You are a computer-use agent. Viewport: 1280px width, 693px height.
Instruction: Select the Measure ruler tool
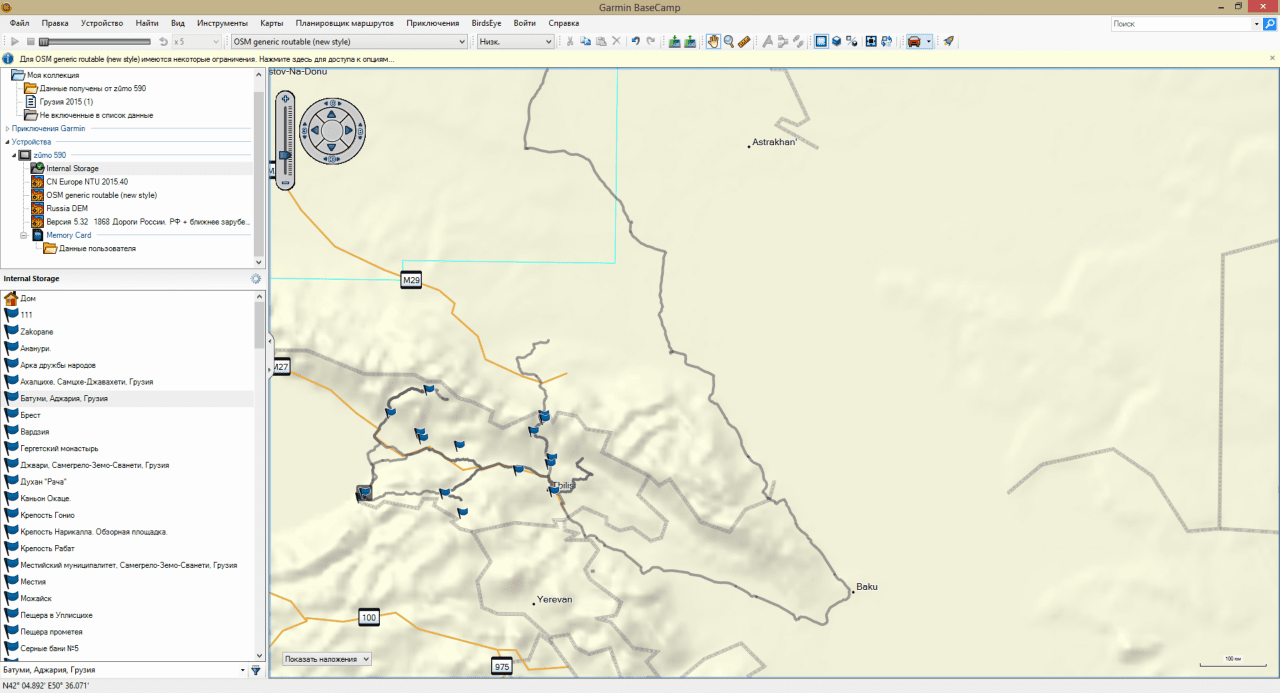(x=744, y=41)
